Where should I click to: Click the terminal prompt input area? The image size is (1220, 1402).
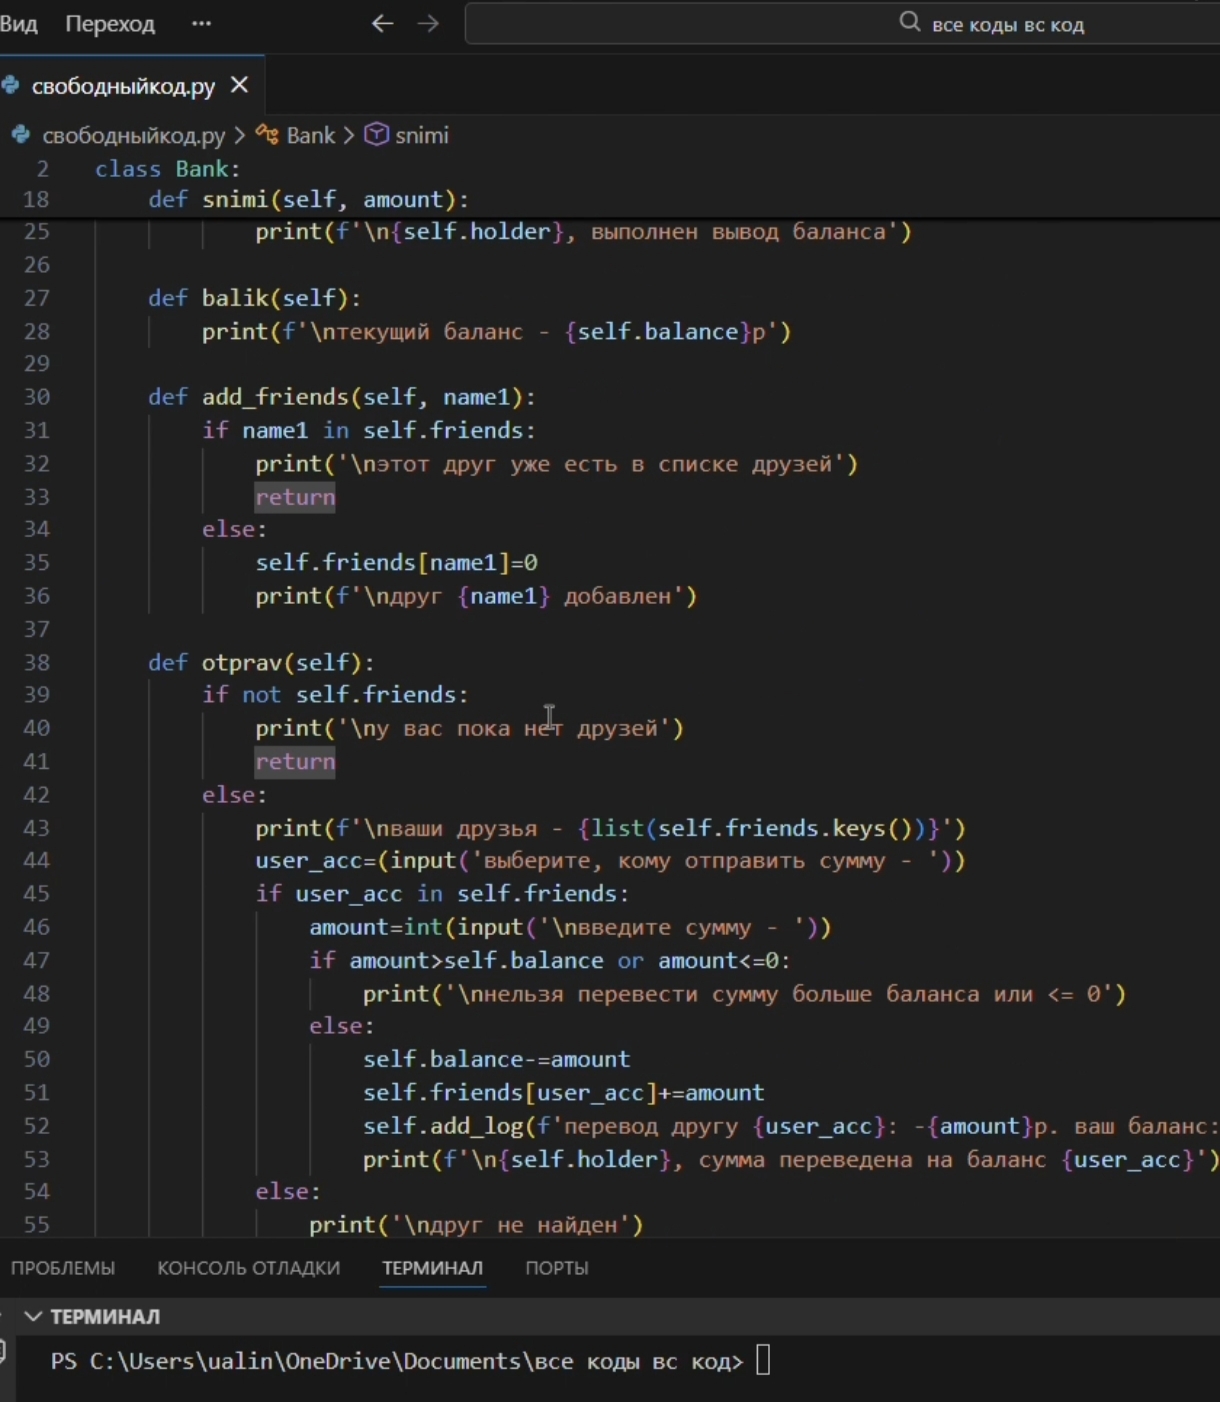[763, 1361]
